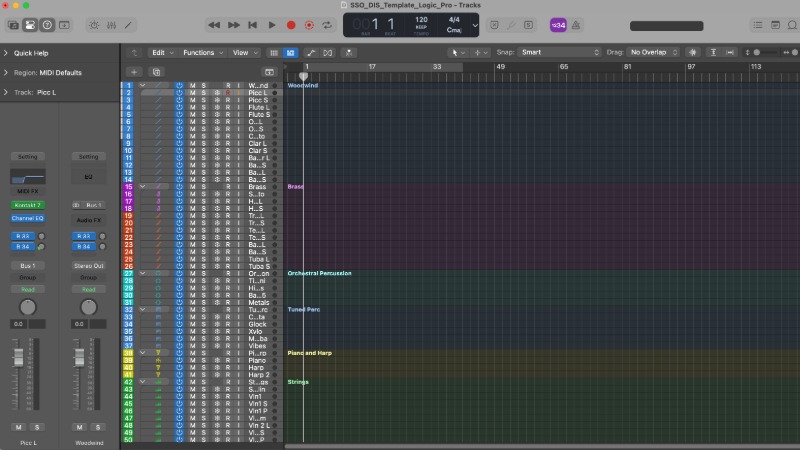The image size is (800, 450).
Task: Click the Kontakt 7 instrument slot
Action: pos(26,204)
